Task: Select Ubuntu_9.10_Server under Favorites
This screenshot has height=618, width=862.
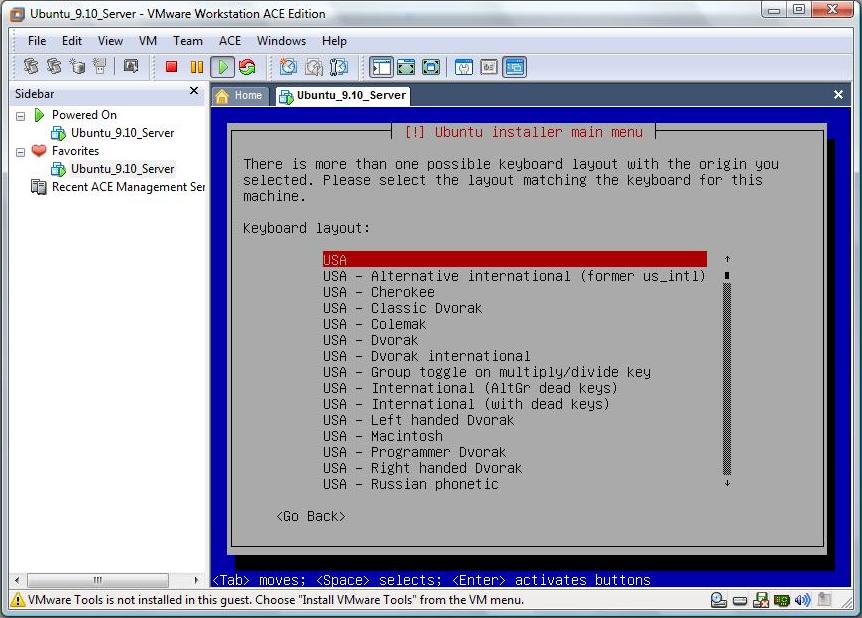Action: tap(122, 169)
